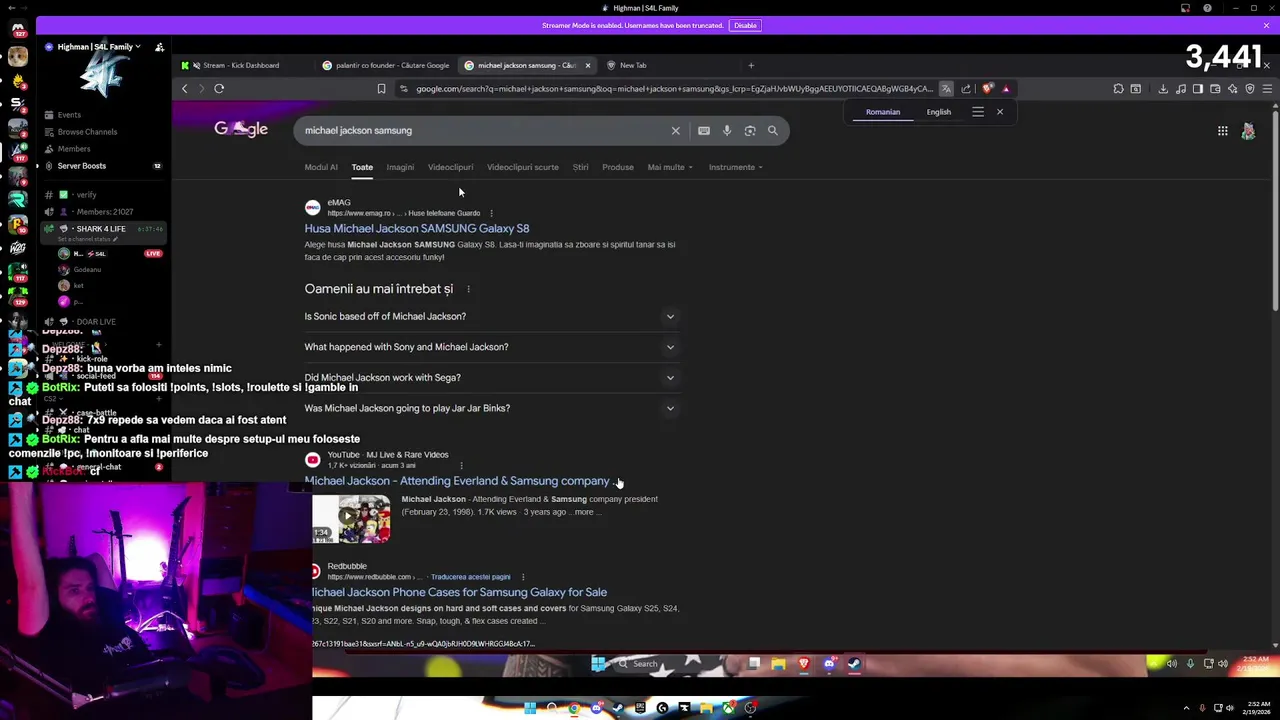Viewport: 1280px width, 720px height.
Task: Open Discord Events in sidebar
Action: pyautogui.click(x=69, y=115)
